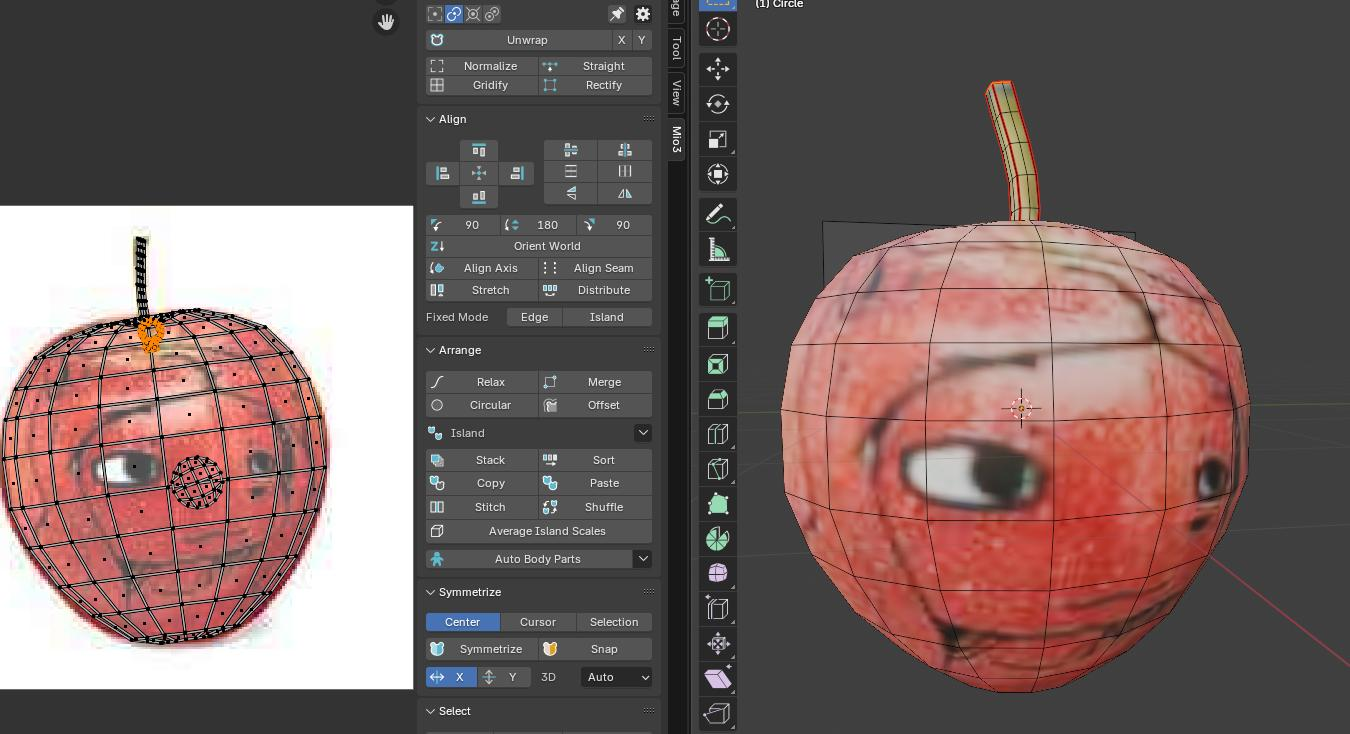Viewport: 1350px width, 734px height.
Task: Select the Scale tool
Action: [717, 139]
